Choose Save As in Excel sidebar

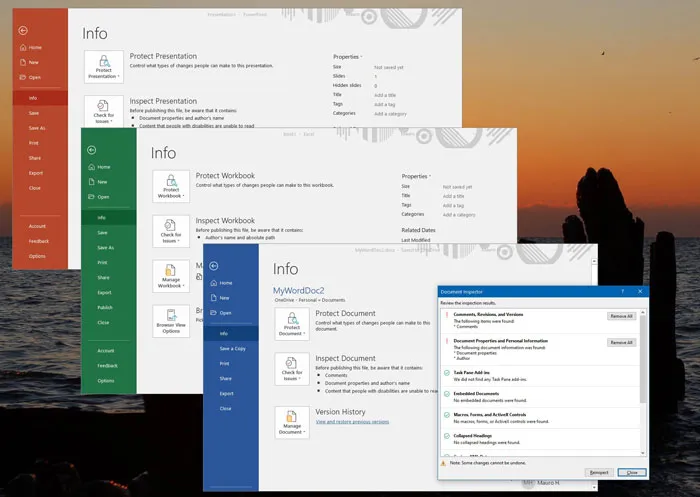point(105,248)
